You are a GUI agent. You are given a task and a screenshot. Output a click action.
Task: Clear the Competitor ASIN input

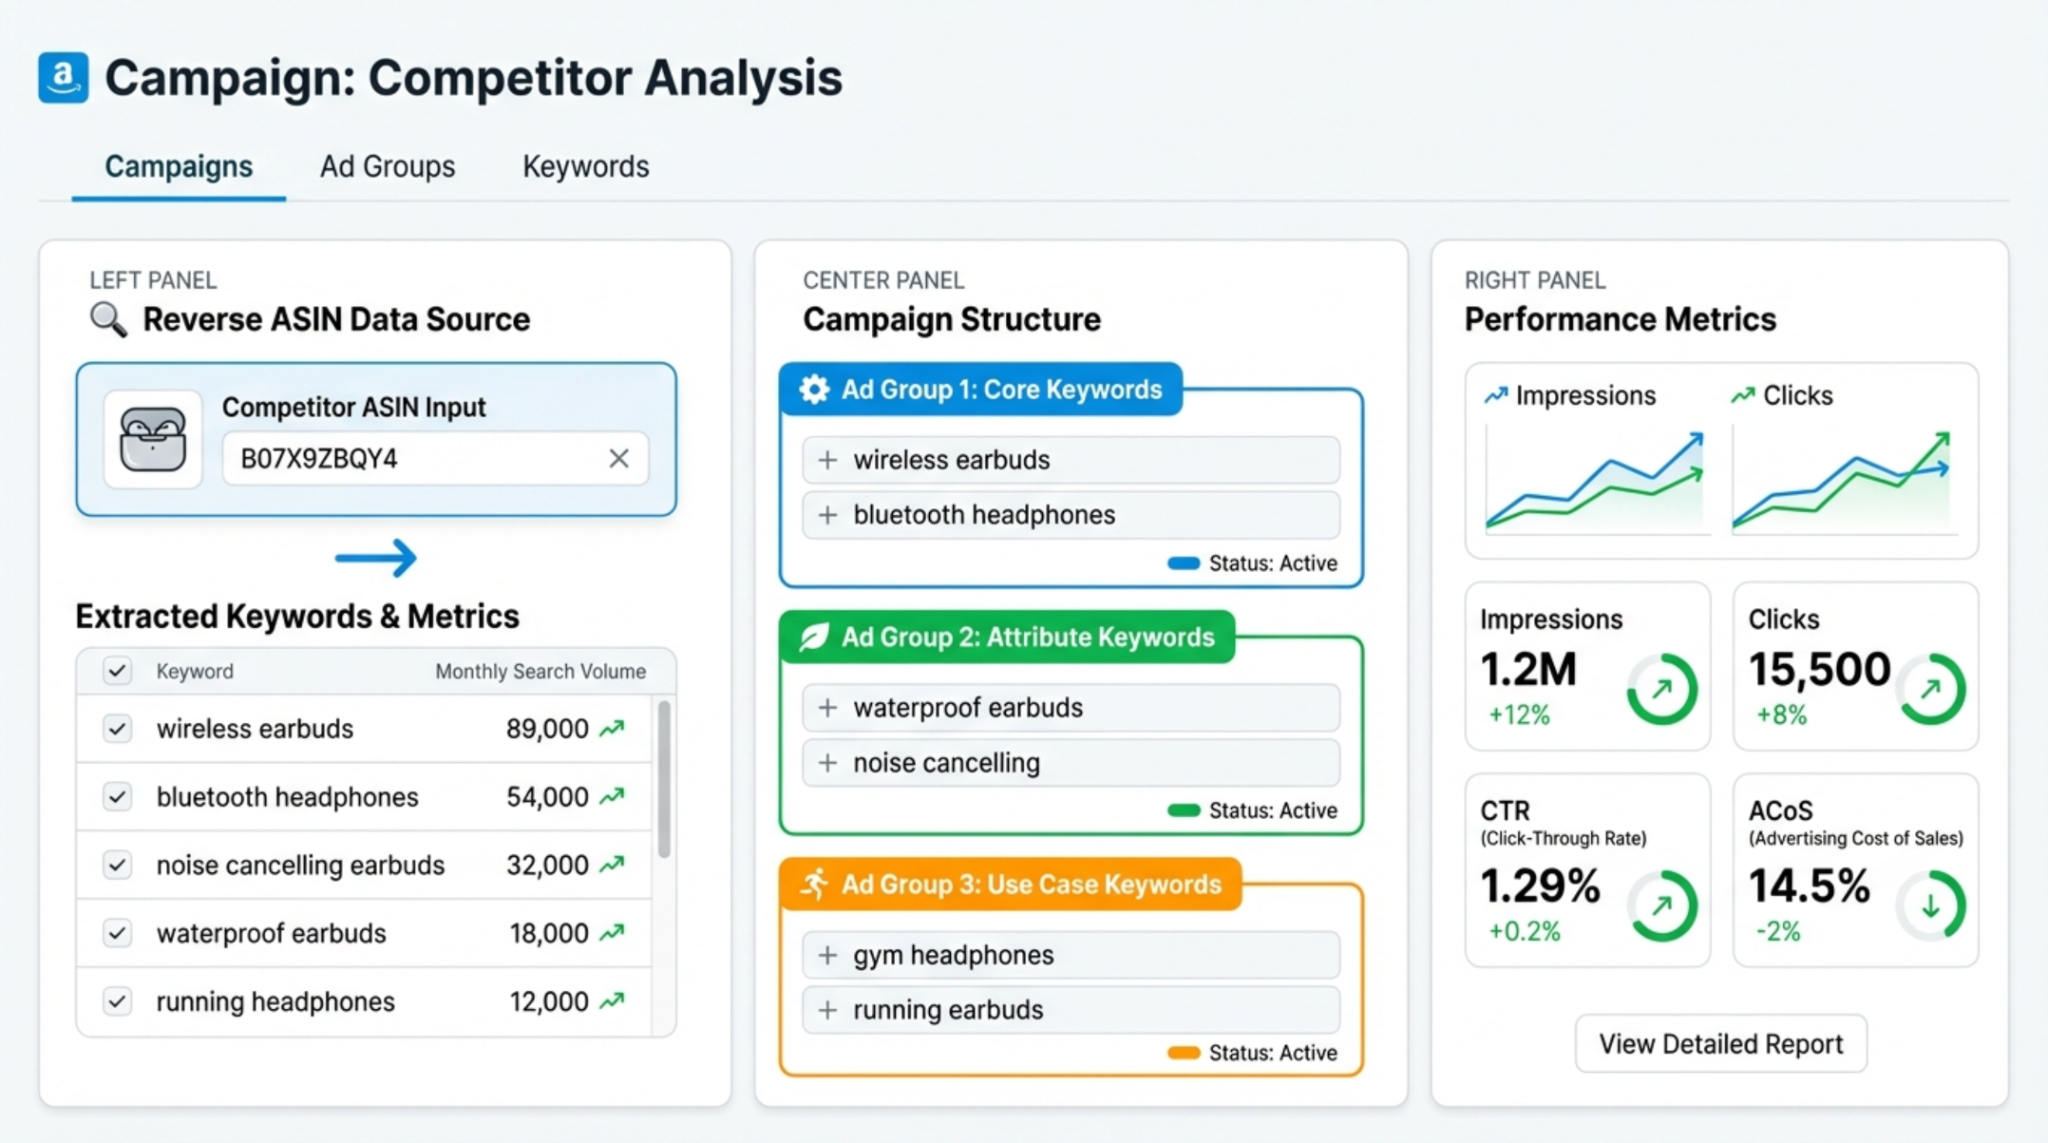pos(618,458)
